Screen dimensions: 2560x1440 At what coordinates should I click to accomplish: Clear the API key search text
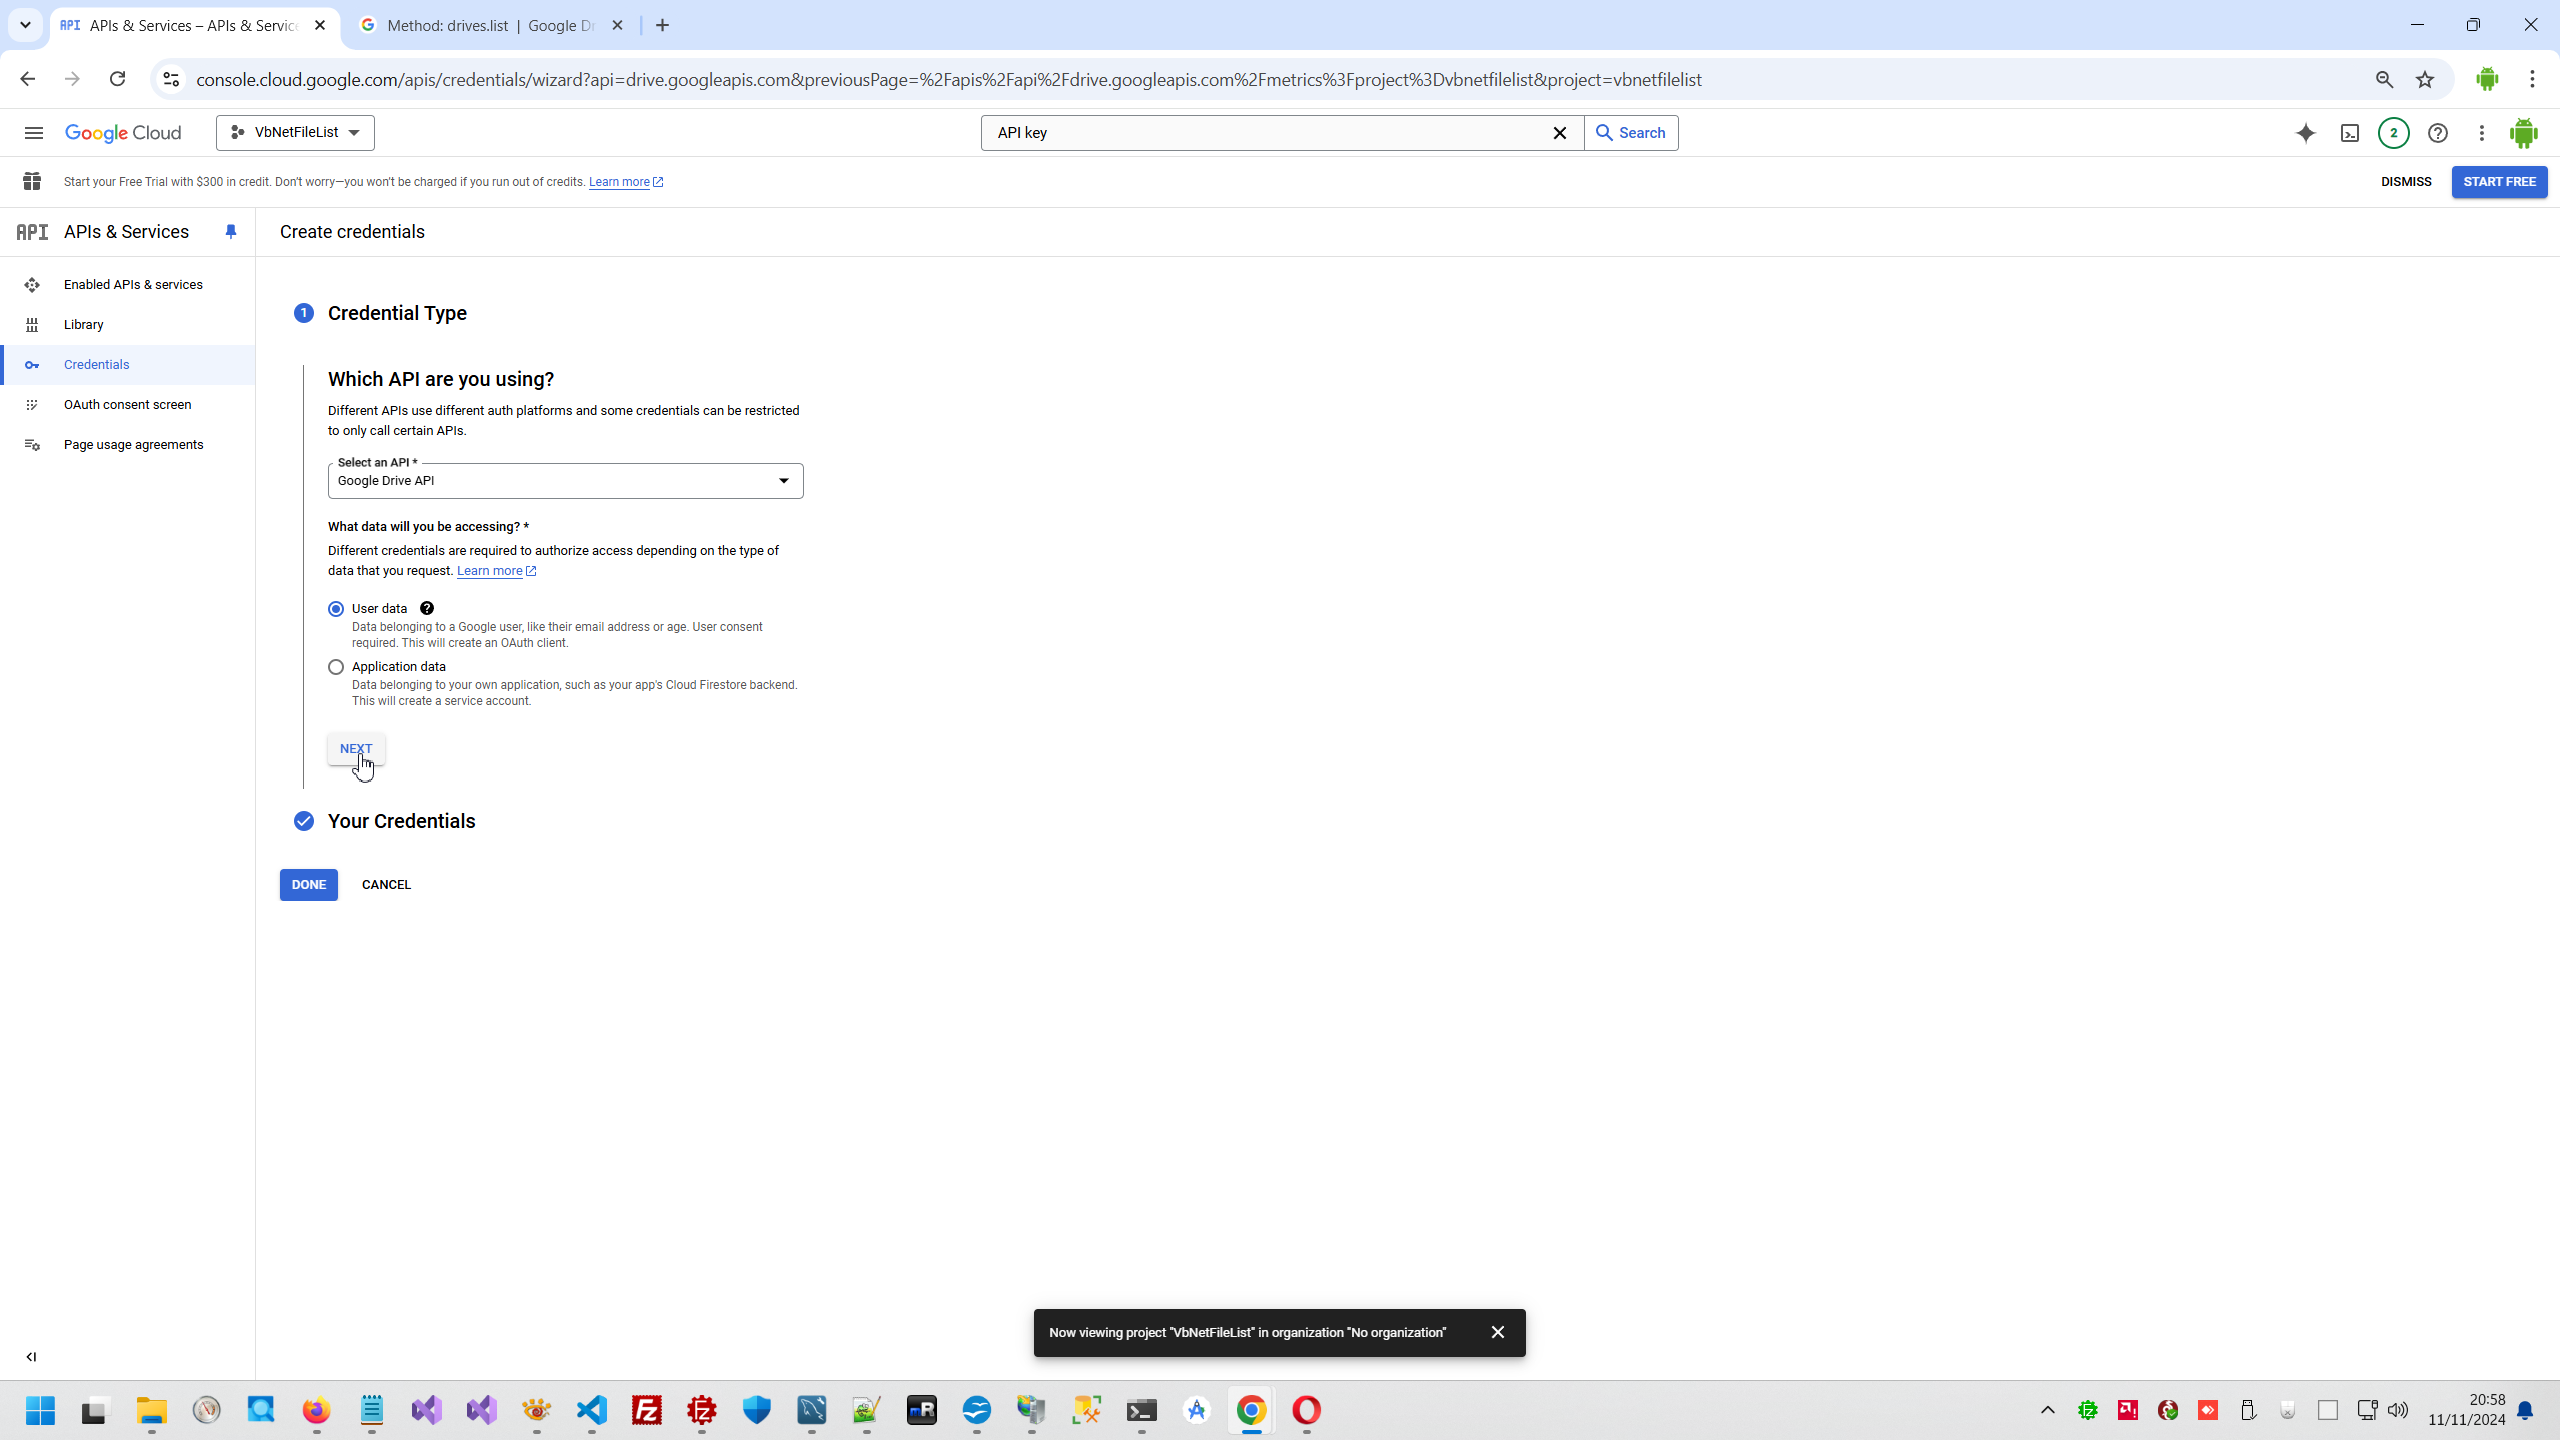(1559, 133)
